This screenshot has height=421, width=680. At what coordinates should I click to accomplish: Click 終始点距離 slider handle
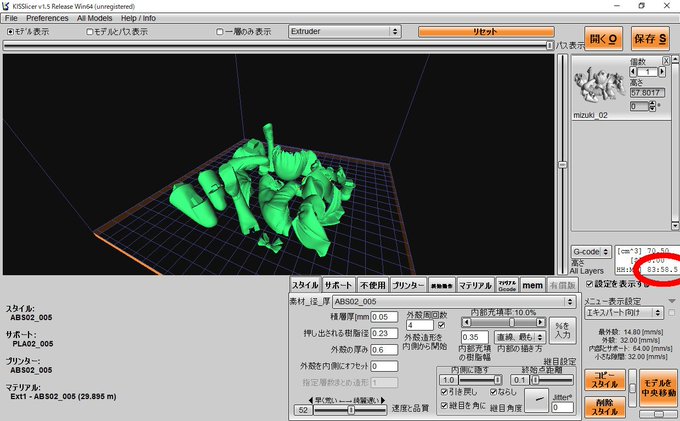click(x=536, y=380)
